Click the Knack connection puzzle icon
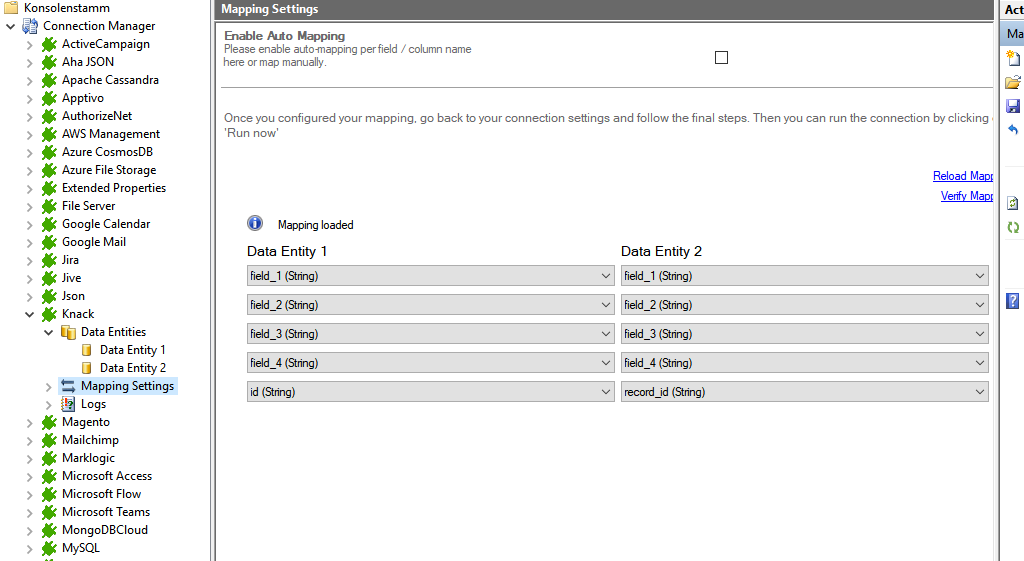The height and width of the screenshot is (561, 1024). click(x=49, y=314)
